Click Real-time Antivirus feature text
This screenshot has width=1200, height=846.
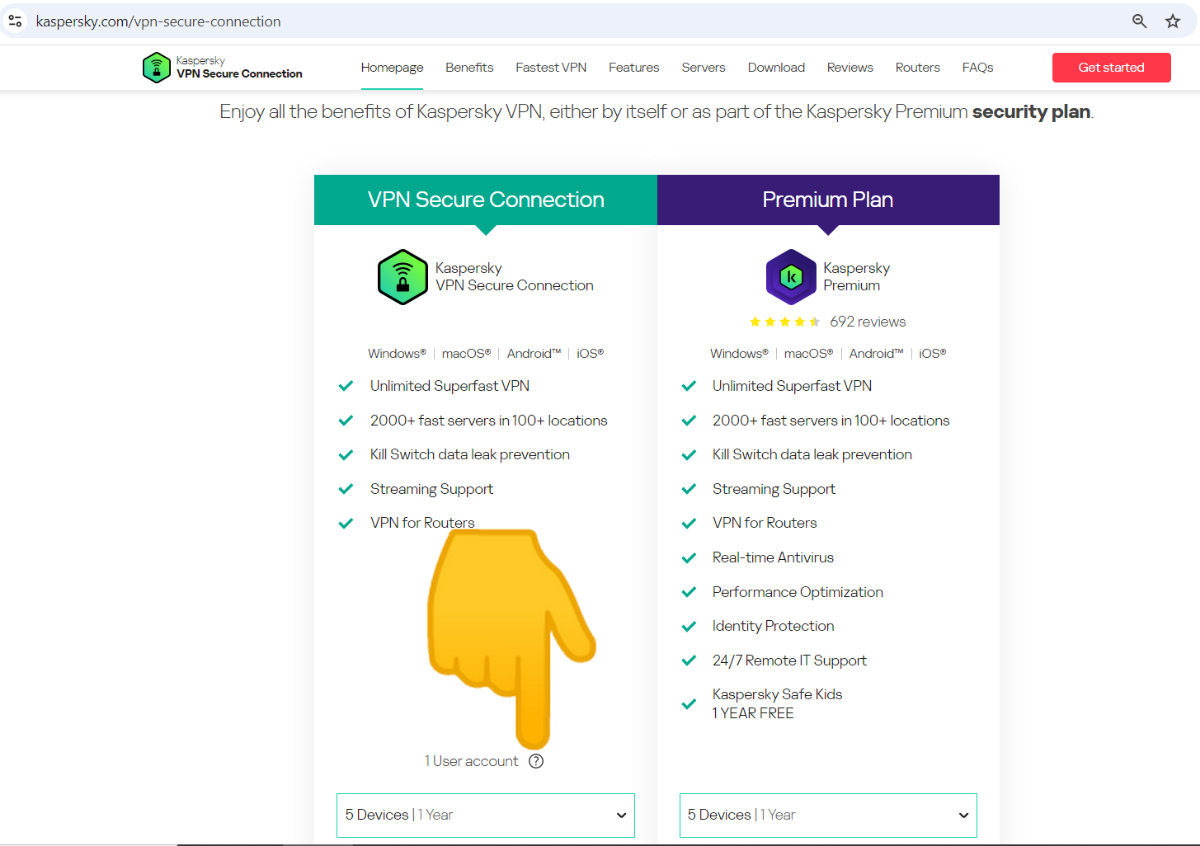773,558
